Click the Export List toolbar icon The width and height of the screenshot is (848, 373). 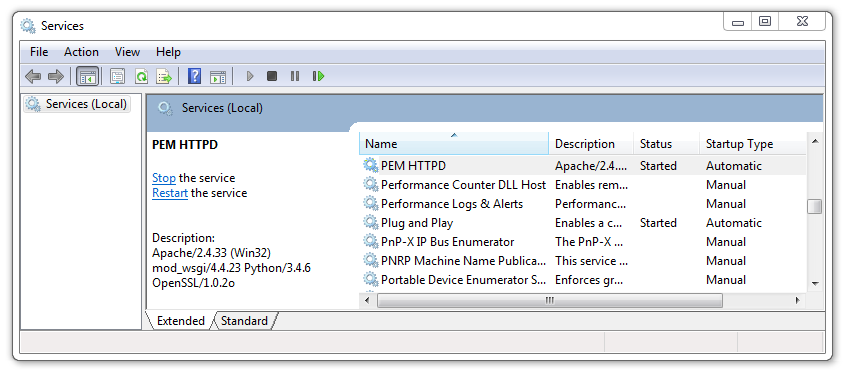tap(164, 76)
